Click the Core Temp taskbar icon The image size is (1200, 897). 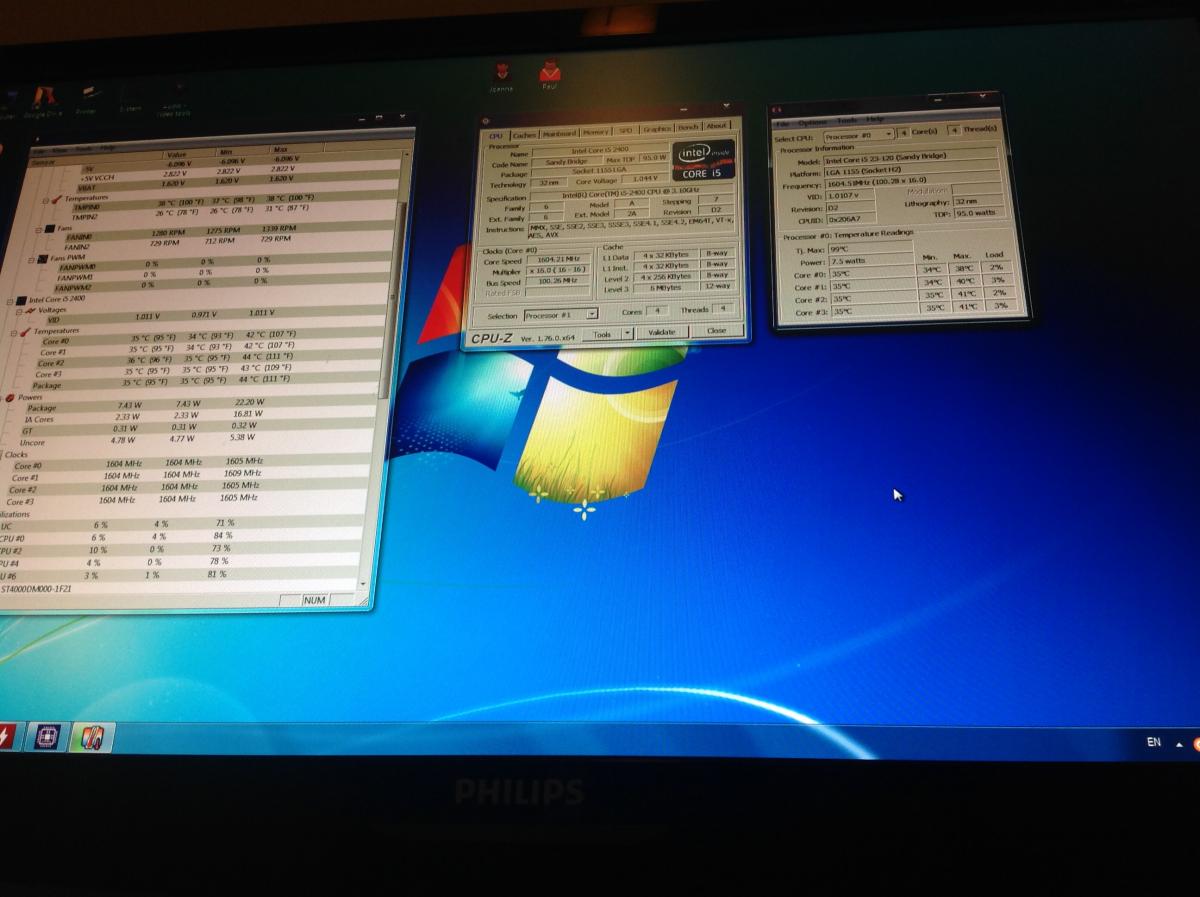click(x=91, y=738)
